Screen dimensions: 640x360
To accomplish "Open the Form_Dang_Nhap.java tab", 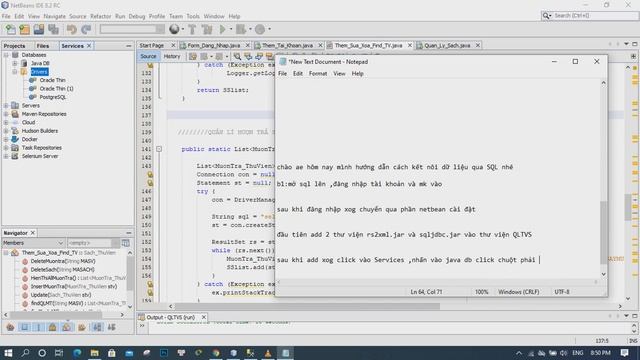I will 213,45.
